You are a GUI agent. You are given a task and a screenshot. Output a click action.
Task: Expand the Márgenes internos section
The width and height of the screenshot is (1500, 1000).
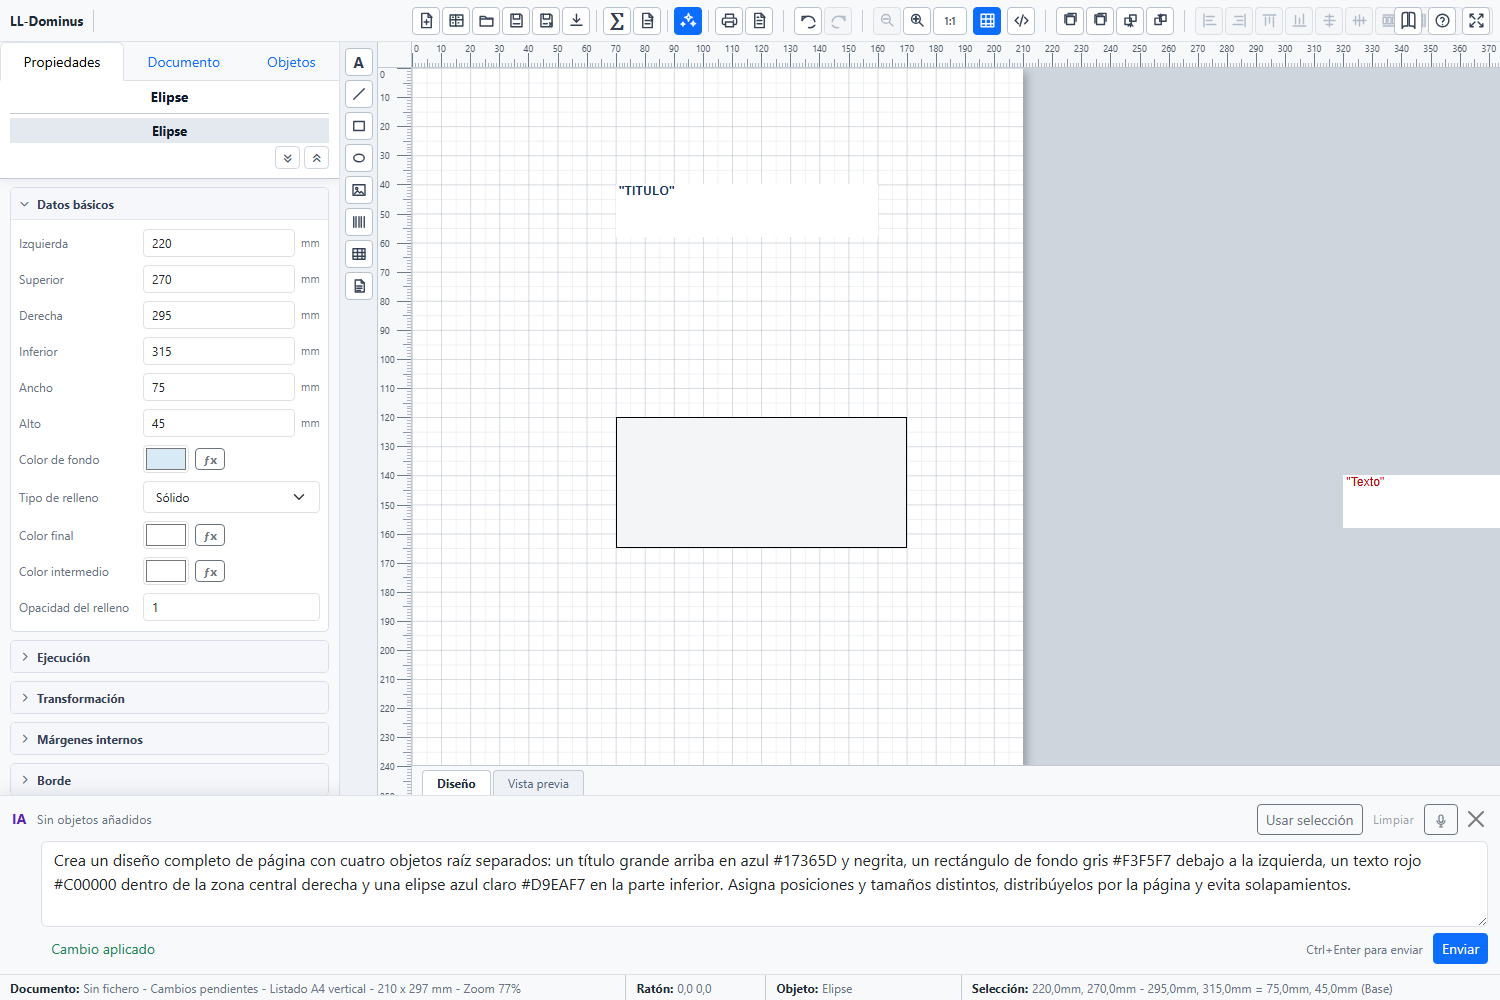pyautogui.click(x=169, y=739)
